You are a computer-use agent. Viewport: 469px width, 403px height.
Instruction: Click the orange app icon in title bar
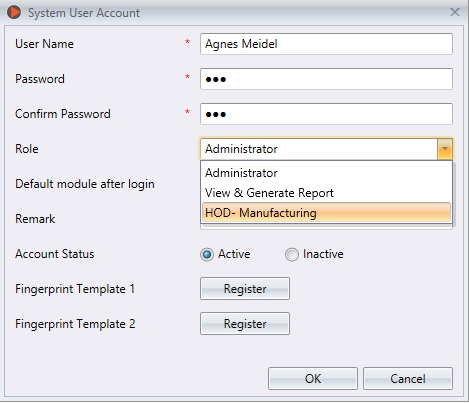pos(14,12)
